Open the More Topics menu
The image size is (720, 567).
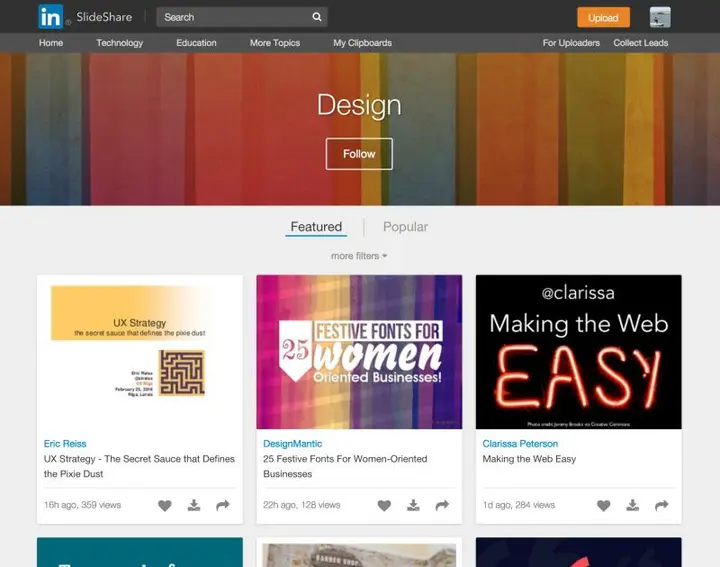pyautogui.click(x=275, y=43)
